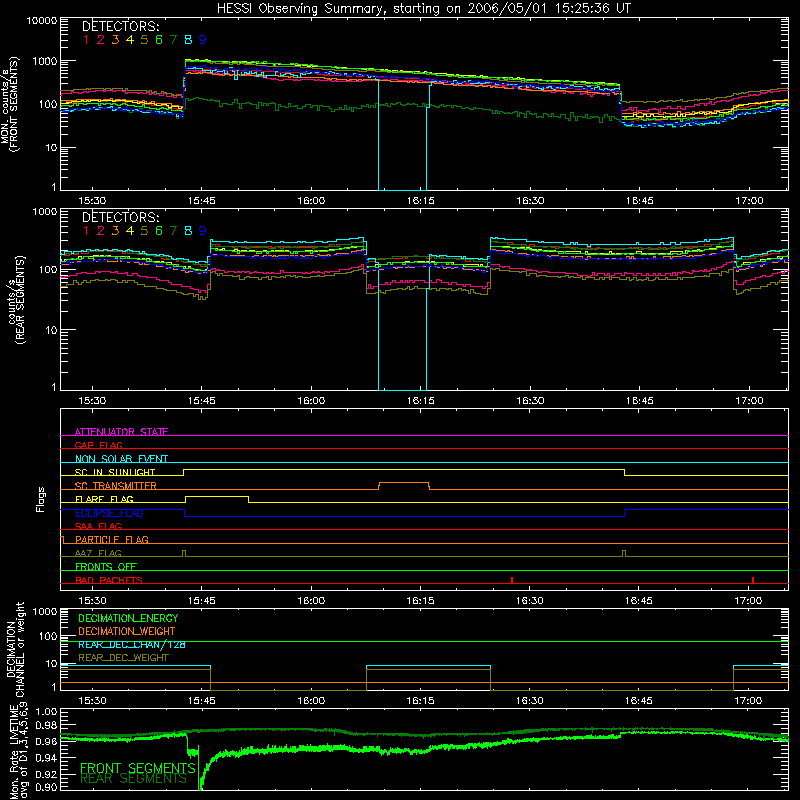
Task: Click the FLARE_FLAG label
Action: [104, 499]
